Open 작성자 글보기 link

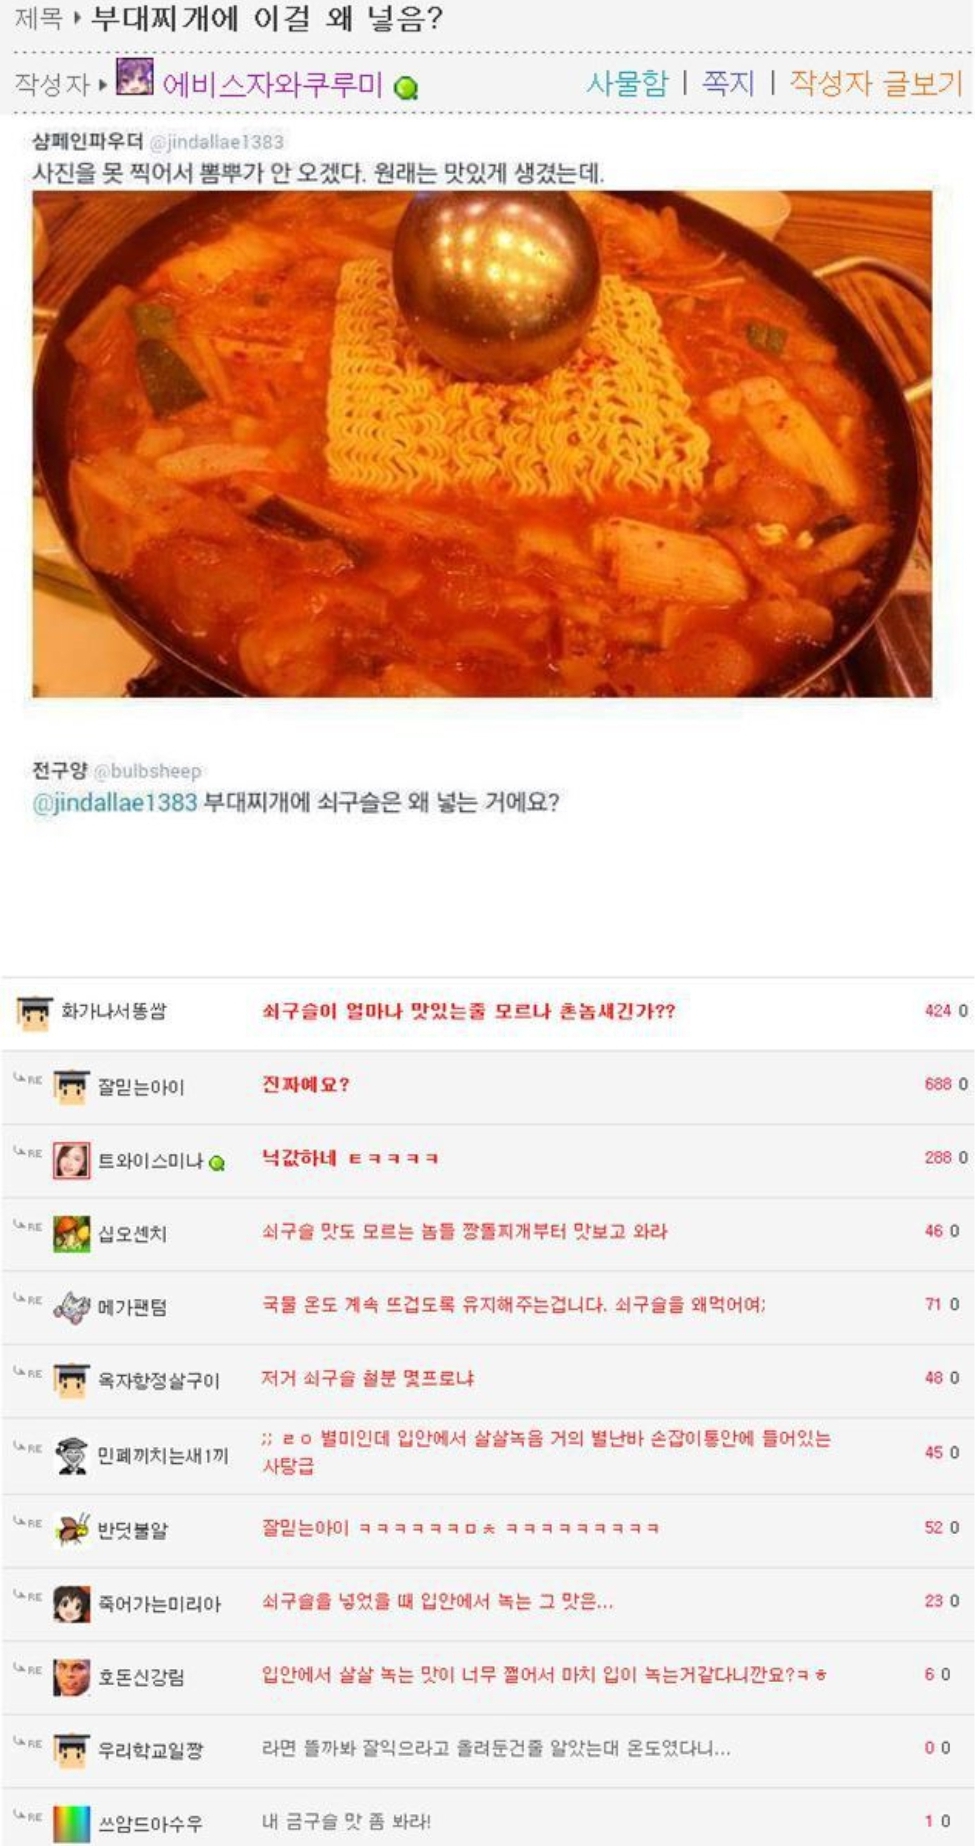click(x=876, y=83)
